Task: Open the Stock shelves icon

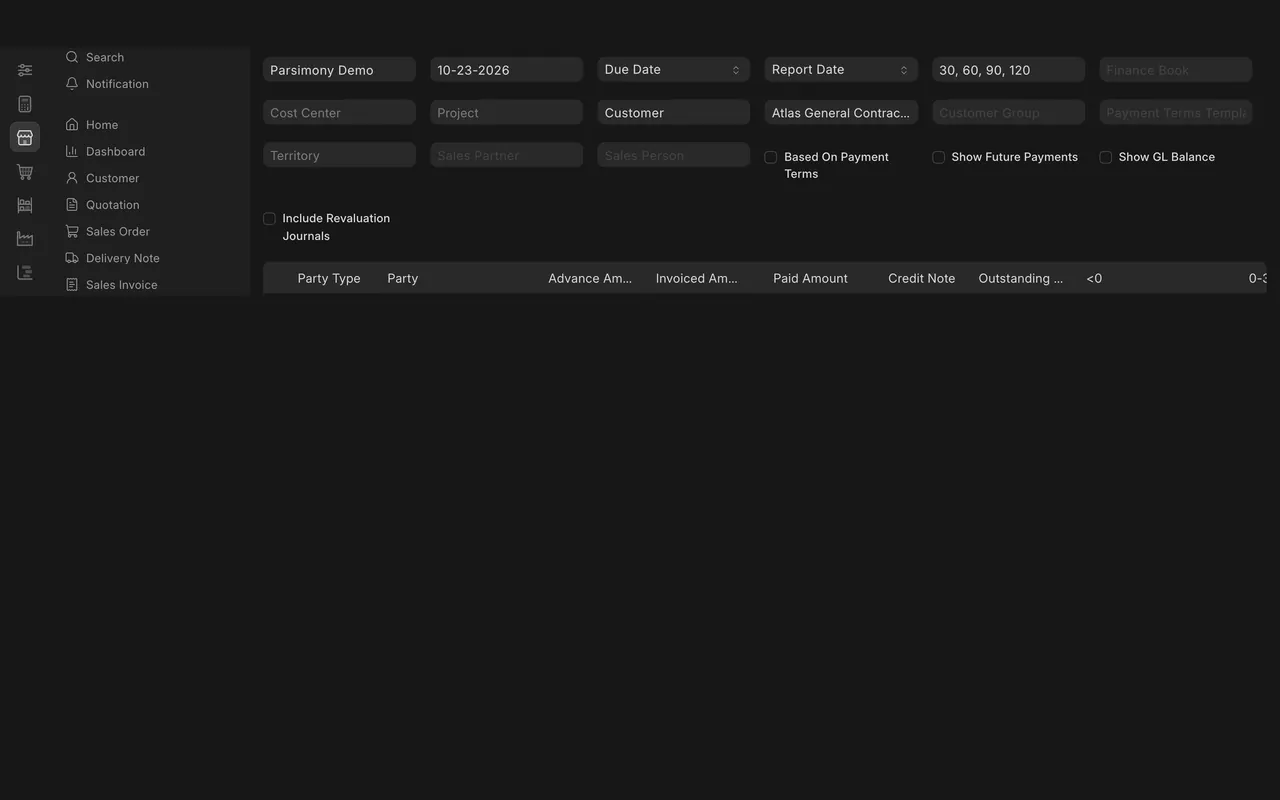Action: (x=25, y=205)
